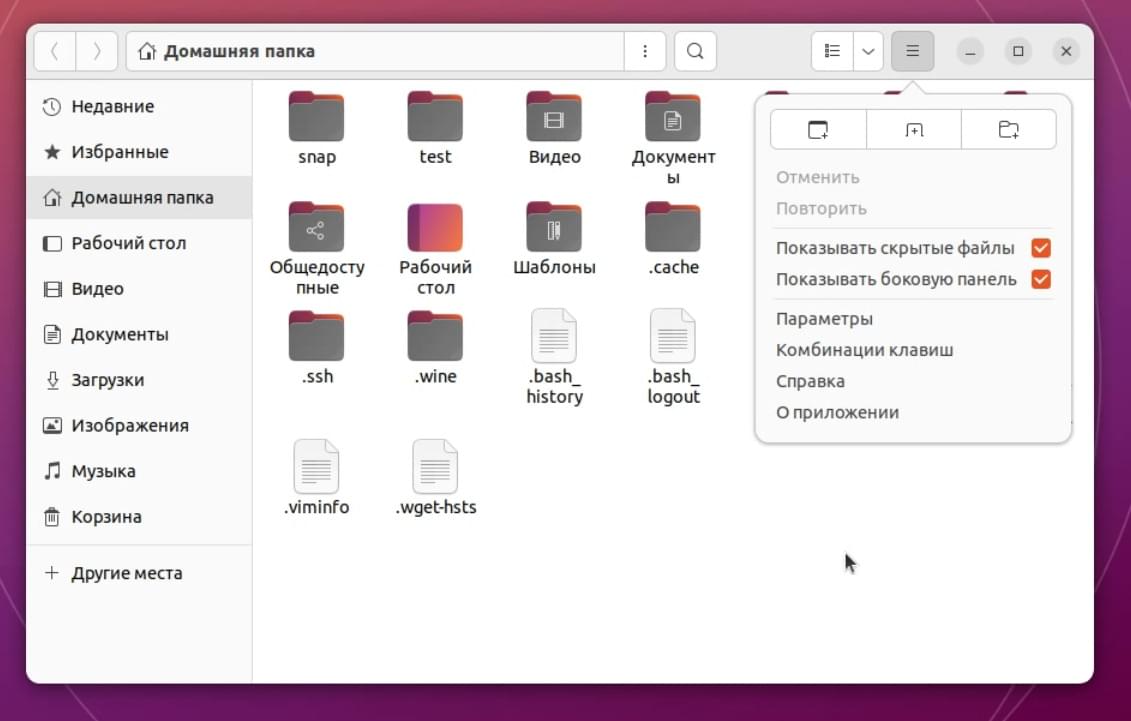Image resolution: width=1131 pixels, height=721 pixels.
Task: Open a new window from popover
Action: point(818,130)
